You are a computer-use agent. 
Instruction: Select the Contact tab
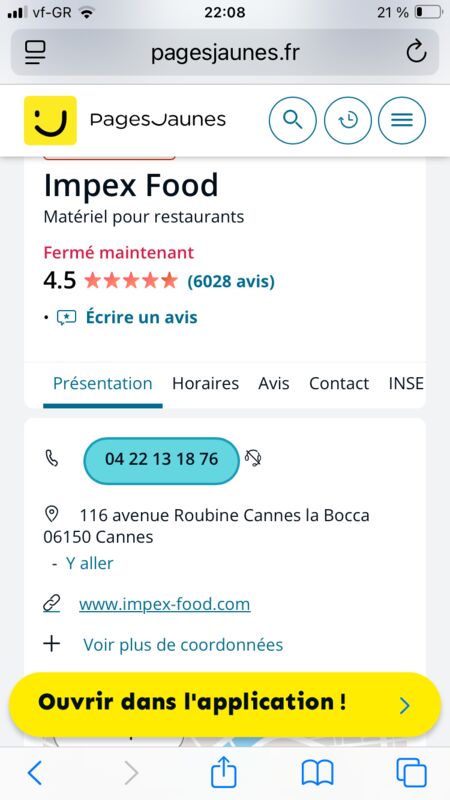click(x=339, y=384)
